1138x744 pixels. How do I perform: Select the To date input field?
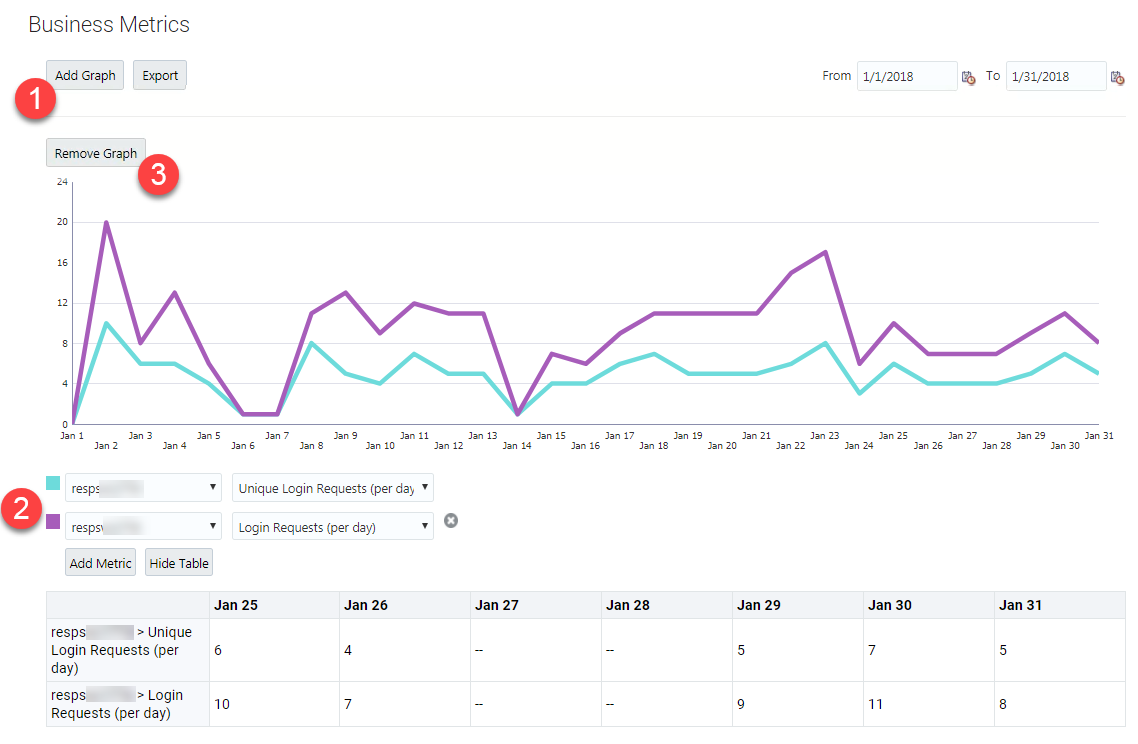pos(1056,75)
